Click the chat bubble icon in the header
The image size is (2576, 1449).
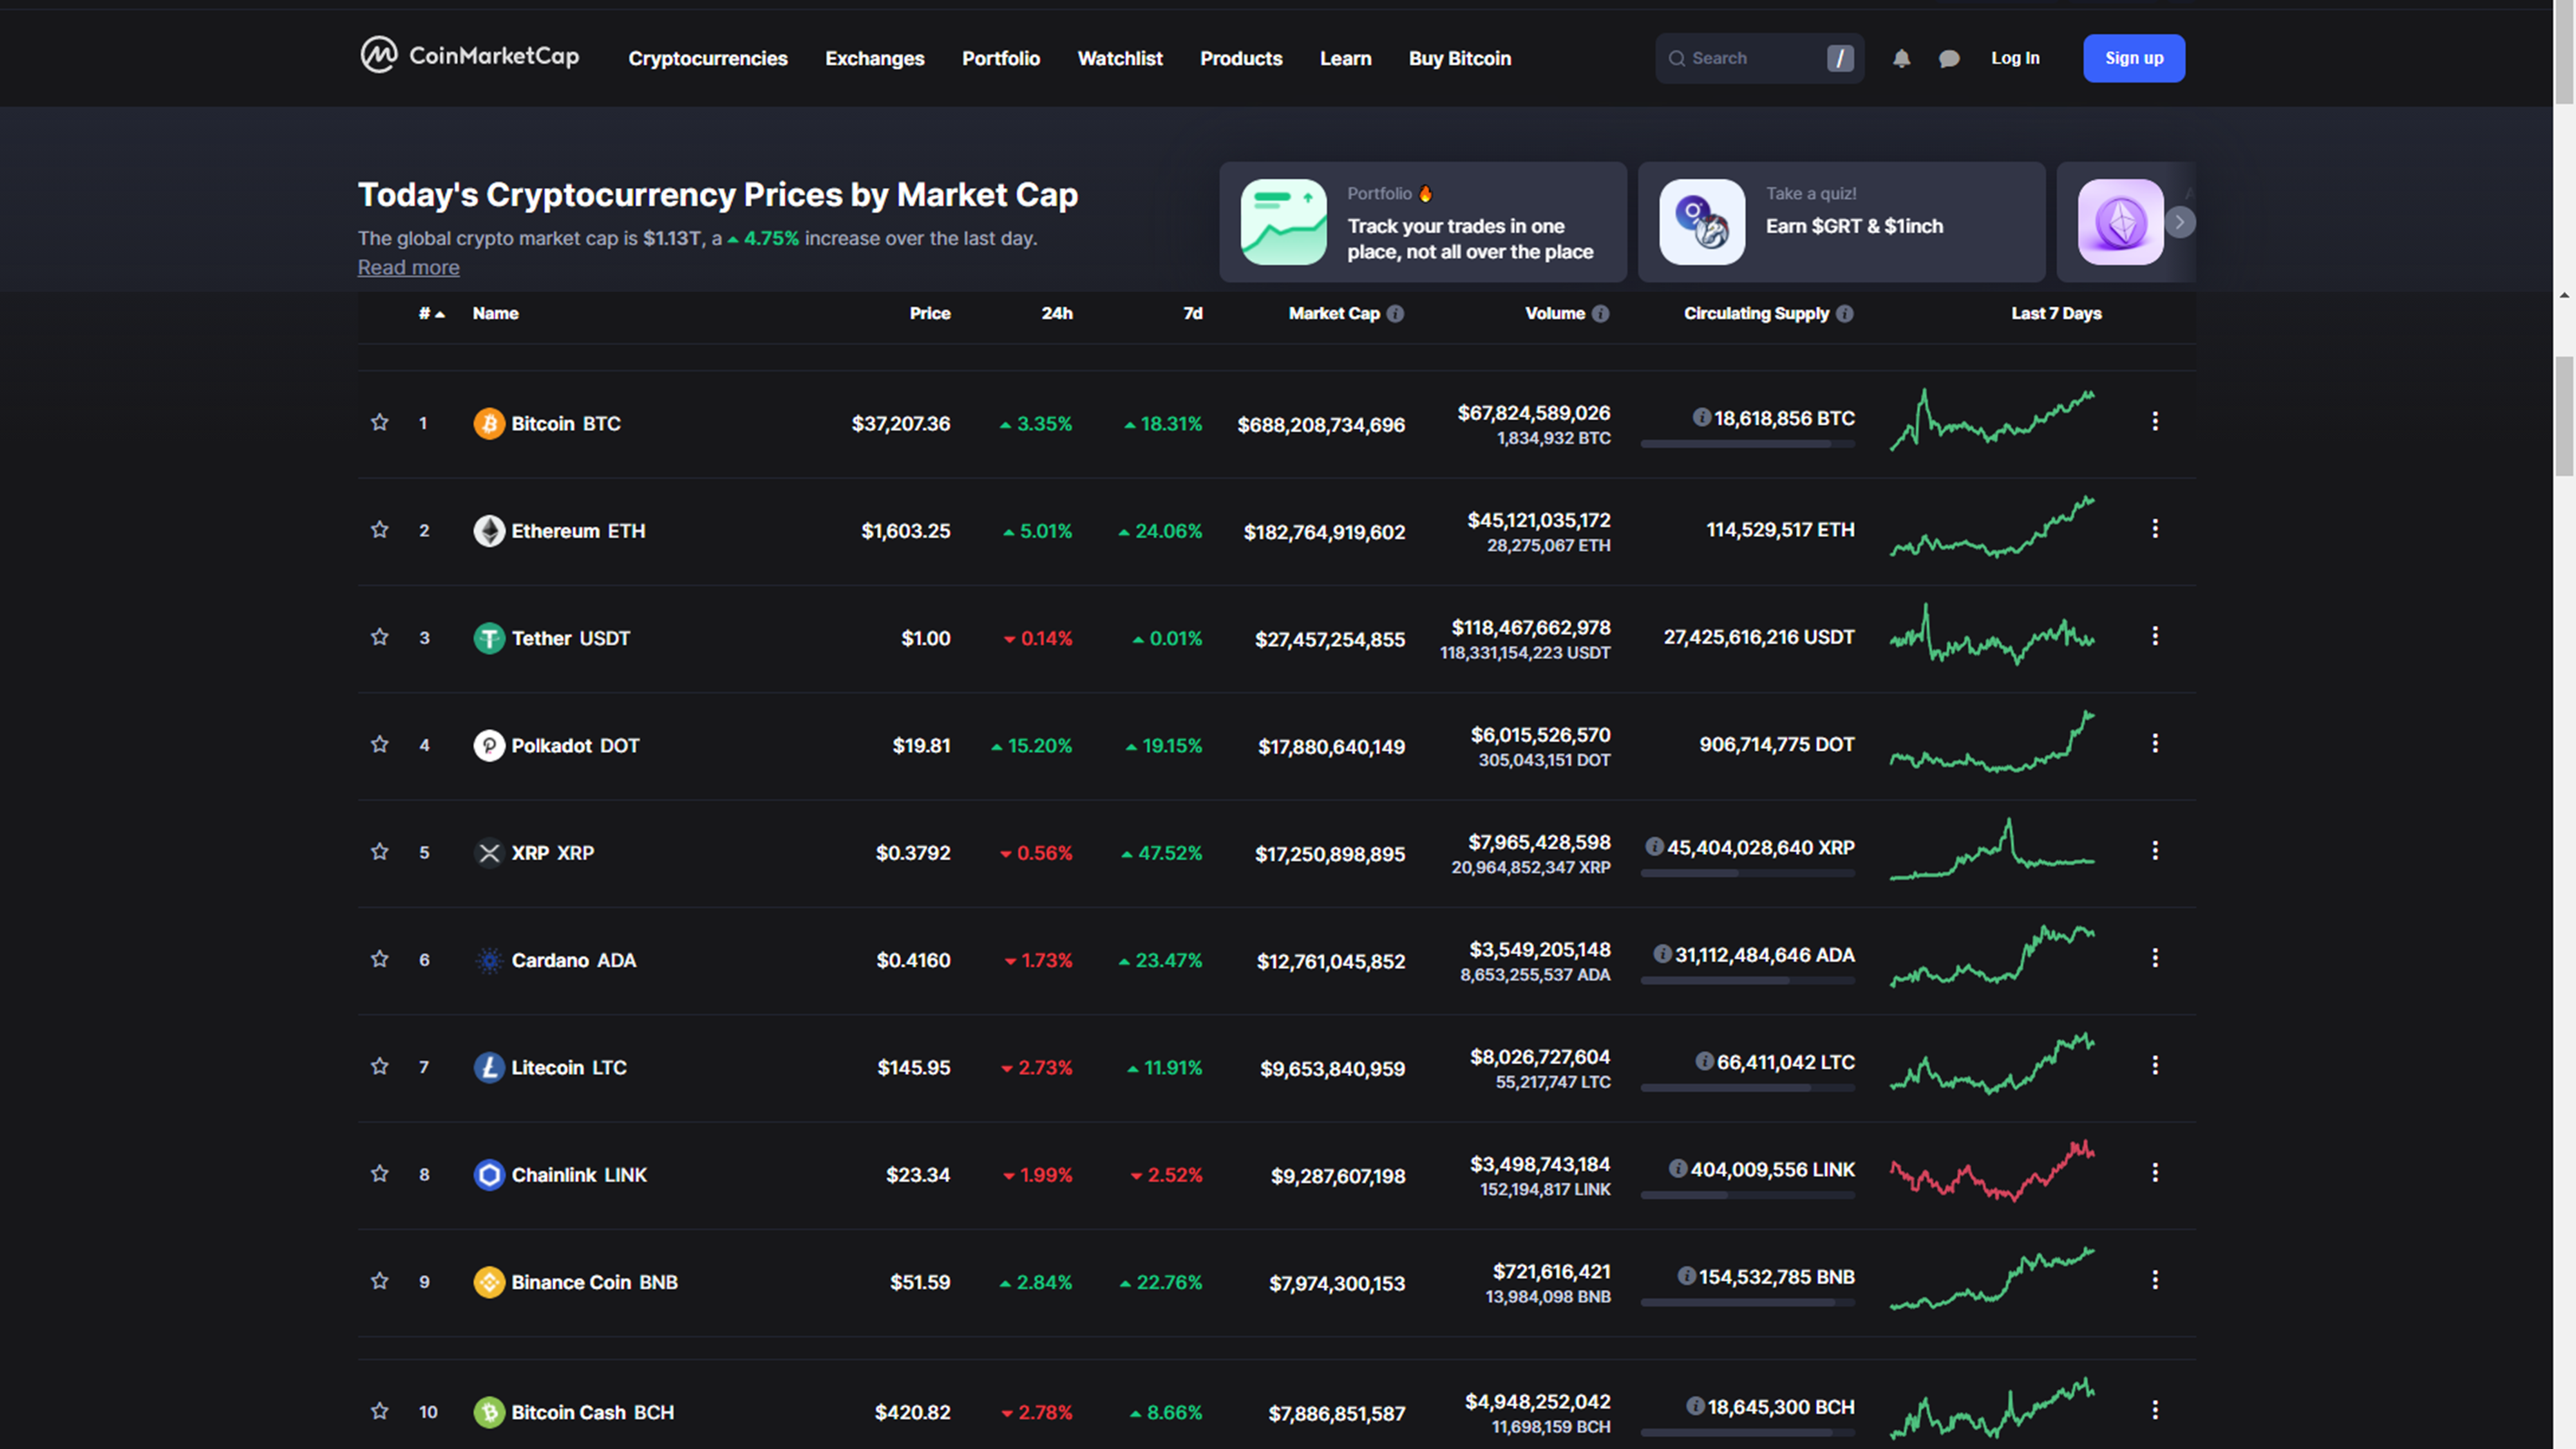point(1948,58)
